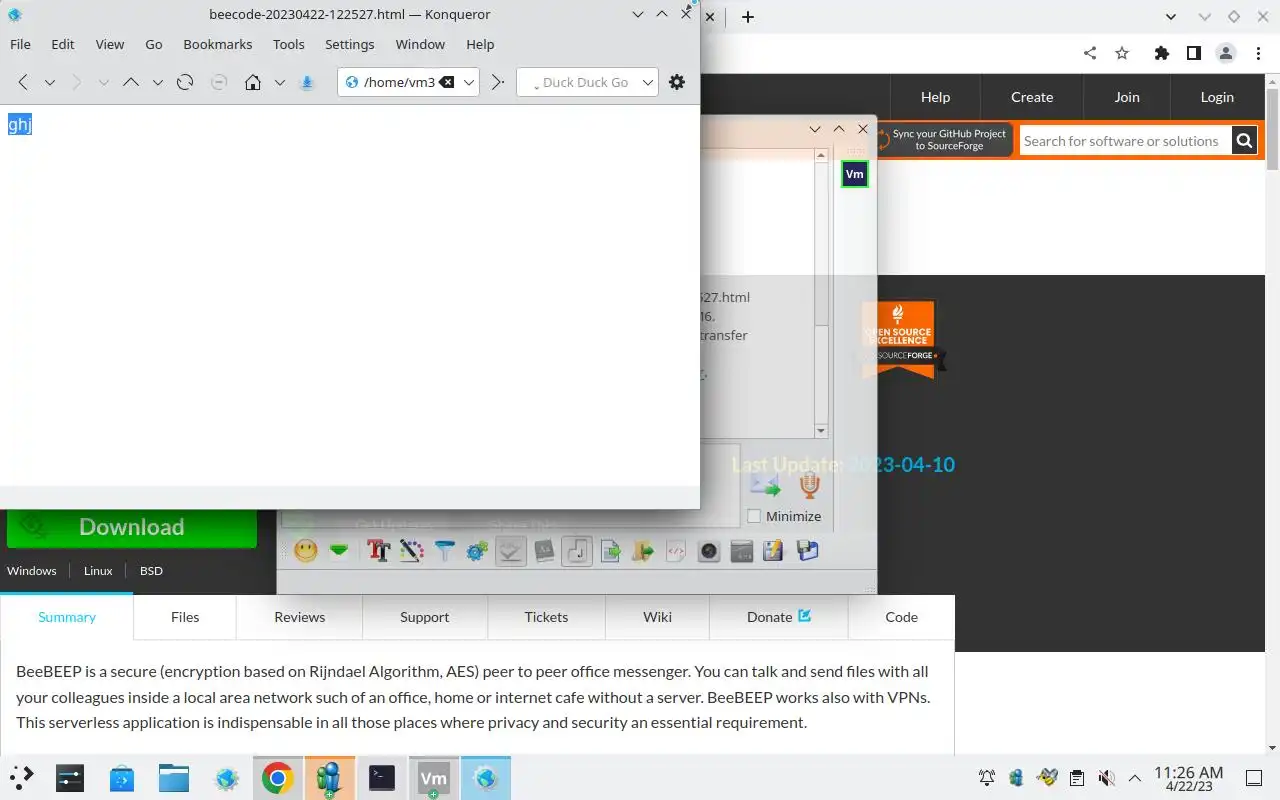1280x800 pixels.
Task: Toggle the beep music note icon in BeeBEEP
Action: [577, 550]
